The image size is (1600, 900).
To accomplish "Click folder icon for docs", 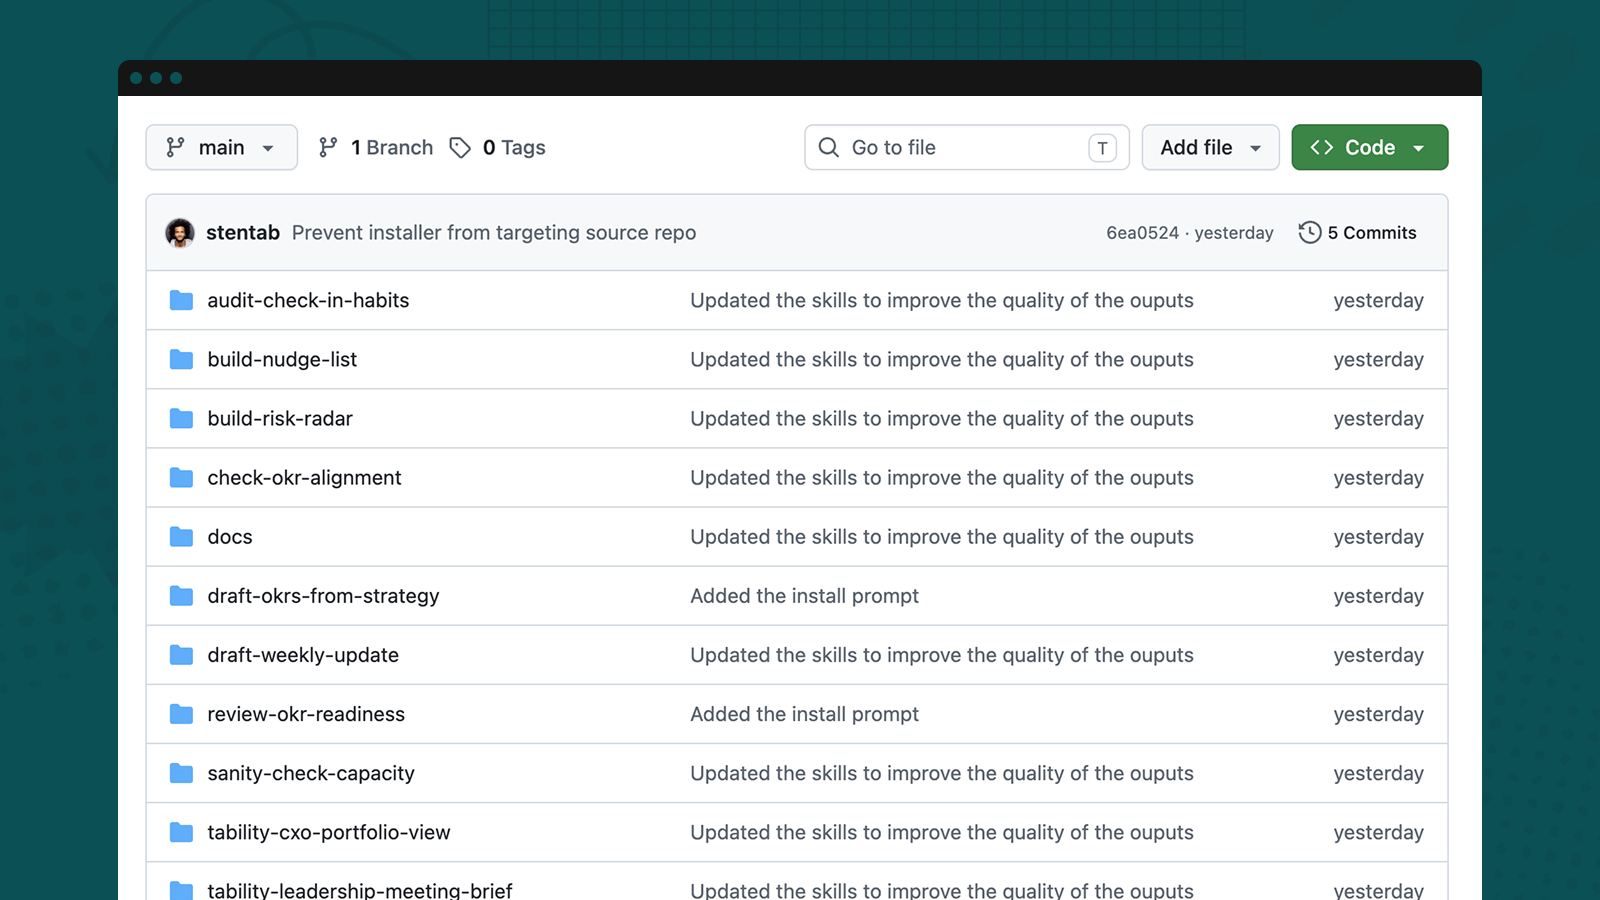I will (x=181, y=536).
